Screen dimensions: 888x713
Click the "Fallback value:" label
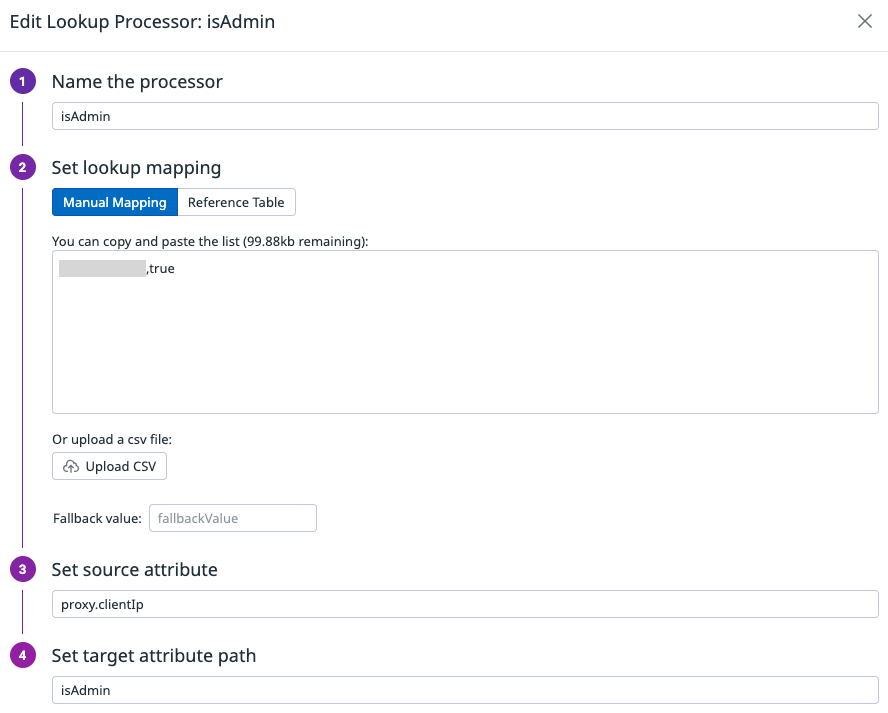97,518
